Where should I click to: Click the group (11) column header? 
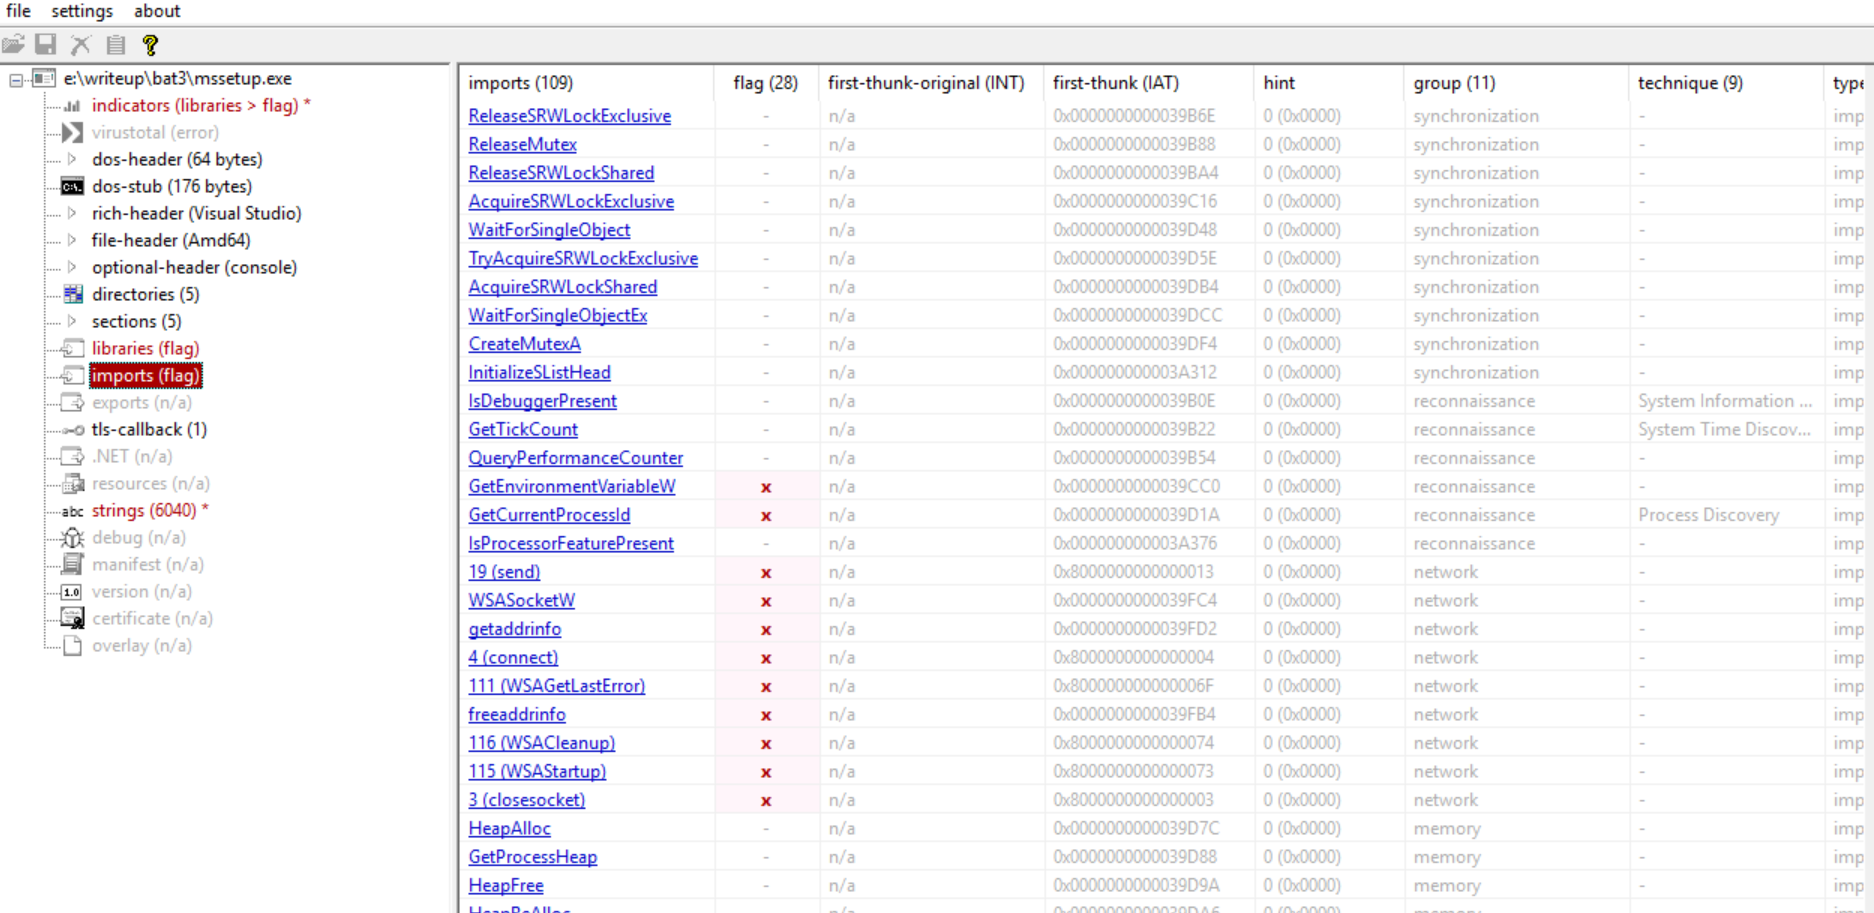1454,83
